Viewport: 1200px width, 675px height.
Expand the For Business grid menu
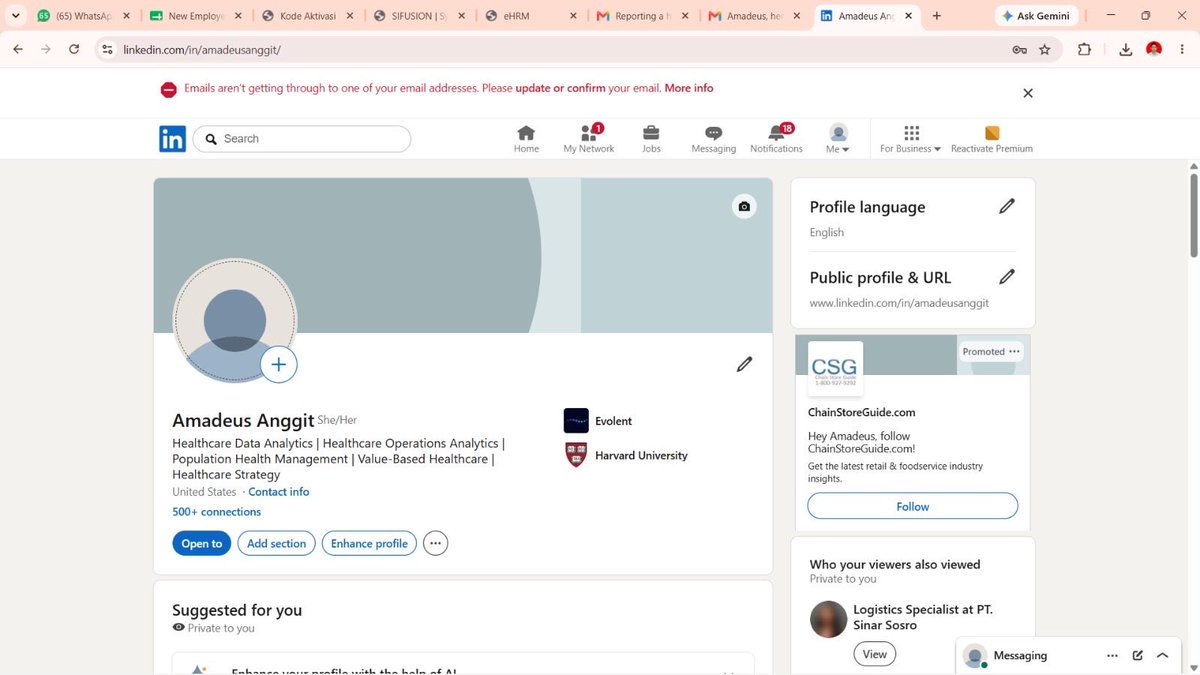(911, 139)
